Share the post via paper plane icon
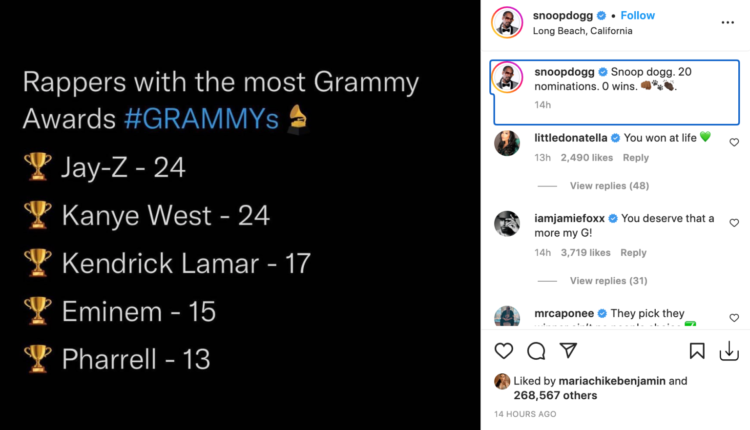The image size is (750, 430). click(x=568, y=351)
